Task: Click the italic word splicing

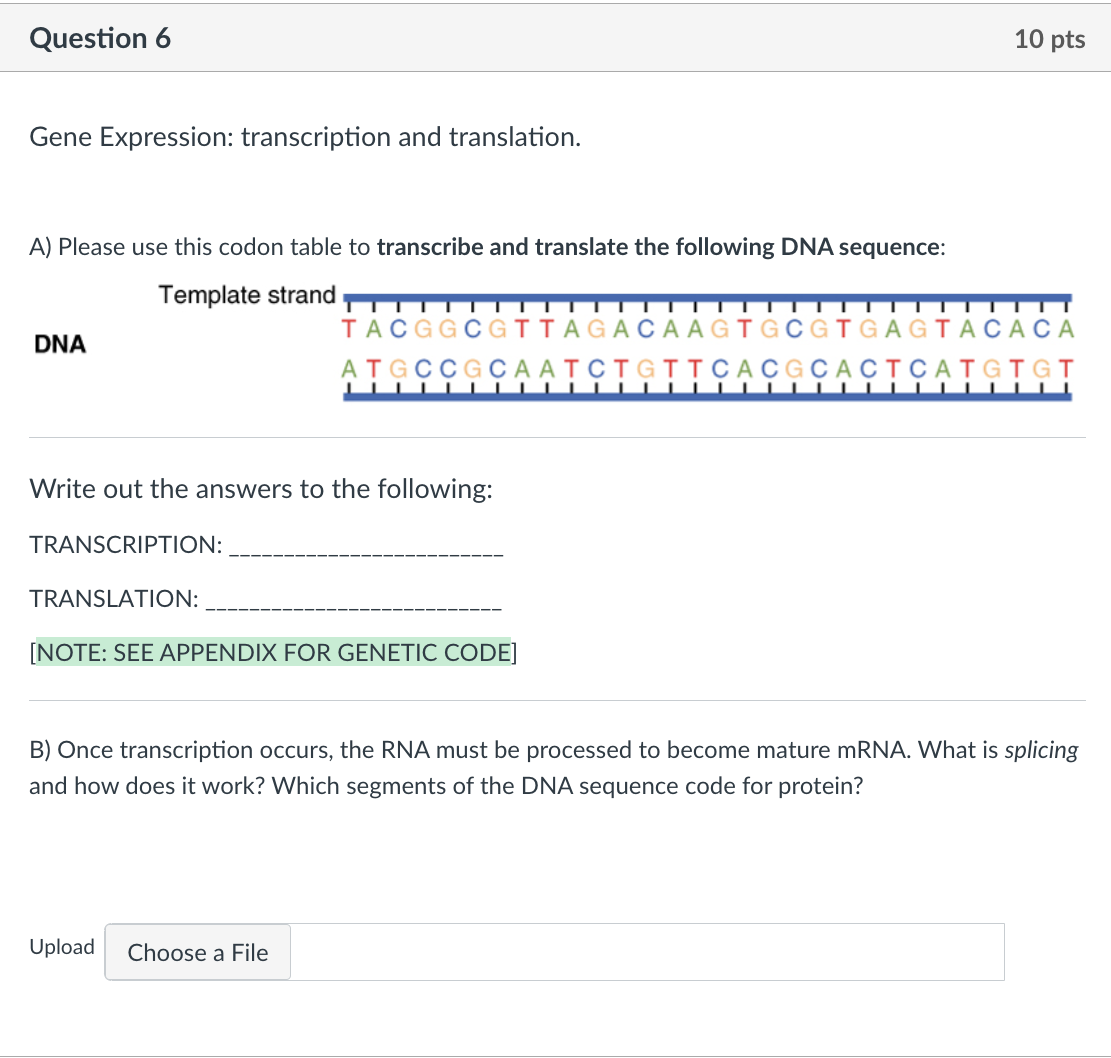Action: pyautogui.click(x=1042, y=750)
